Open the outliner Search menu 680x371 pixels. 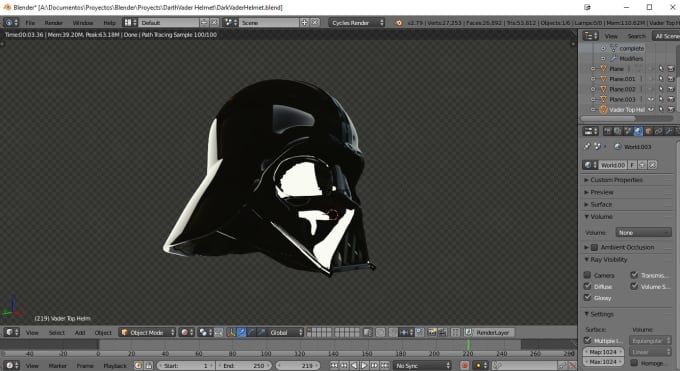point(636,36)
